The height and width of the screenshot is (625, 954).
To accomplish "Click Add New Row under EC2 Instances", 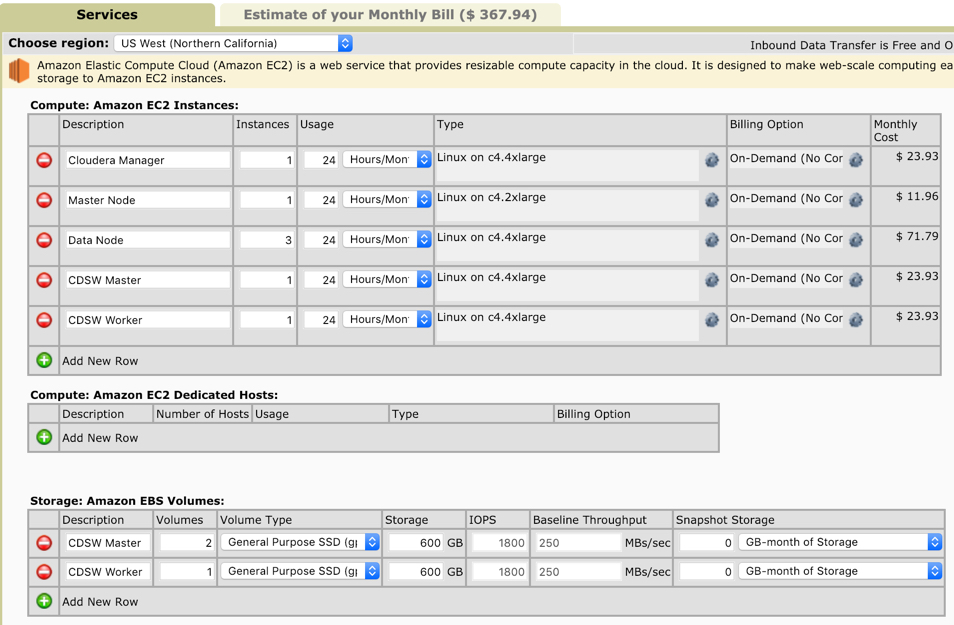I will (100, 361).
